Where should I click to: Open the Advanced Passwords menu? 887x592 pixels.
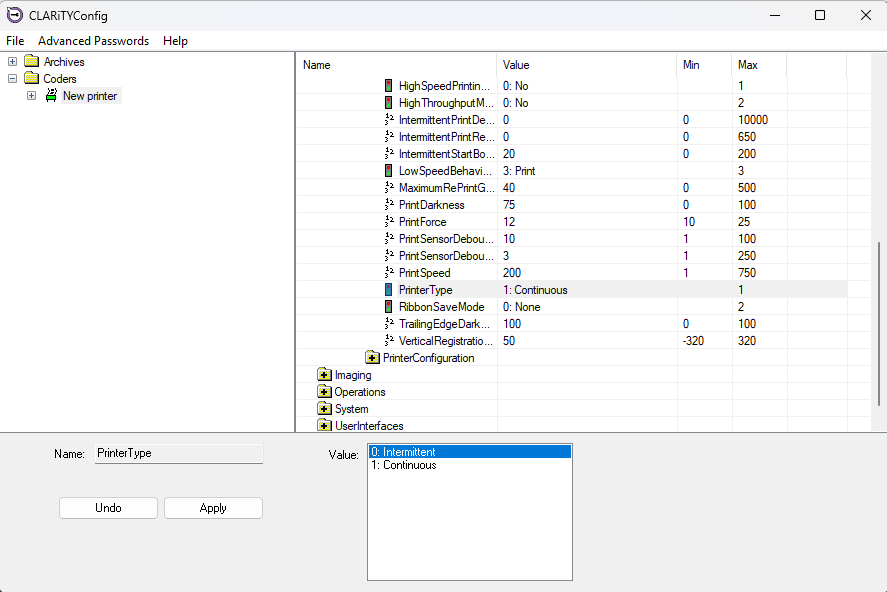click(93, 41)
